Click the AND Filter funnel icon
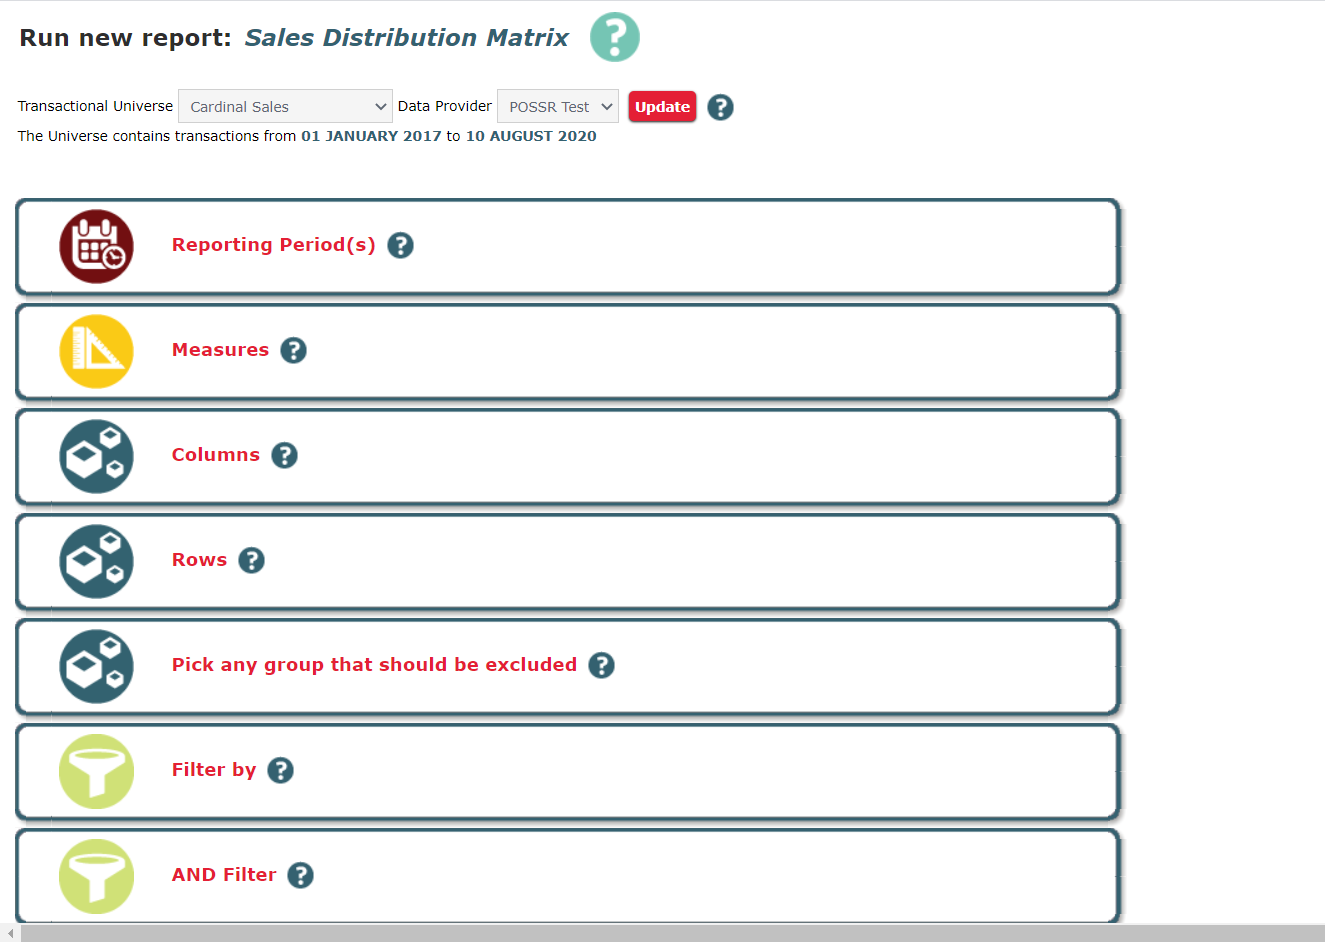 point(96,876)
